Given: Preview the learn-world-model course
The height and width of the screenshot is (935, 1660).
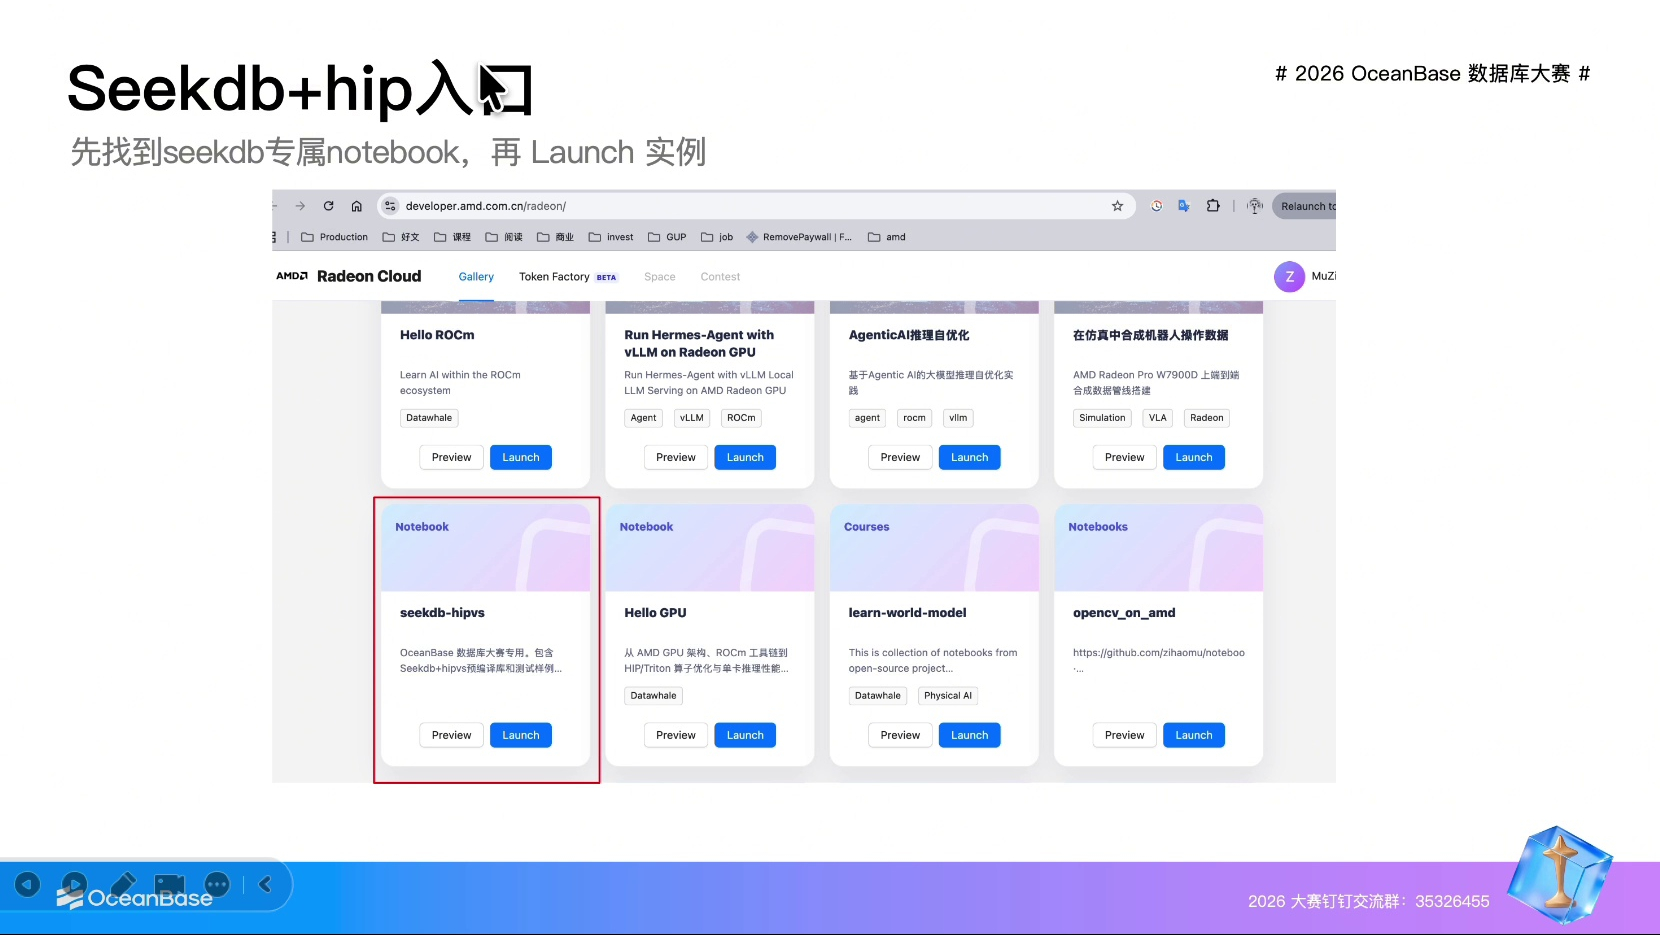Looking at the screenshot, I should [x=900, y=735].
